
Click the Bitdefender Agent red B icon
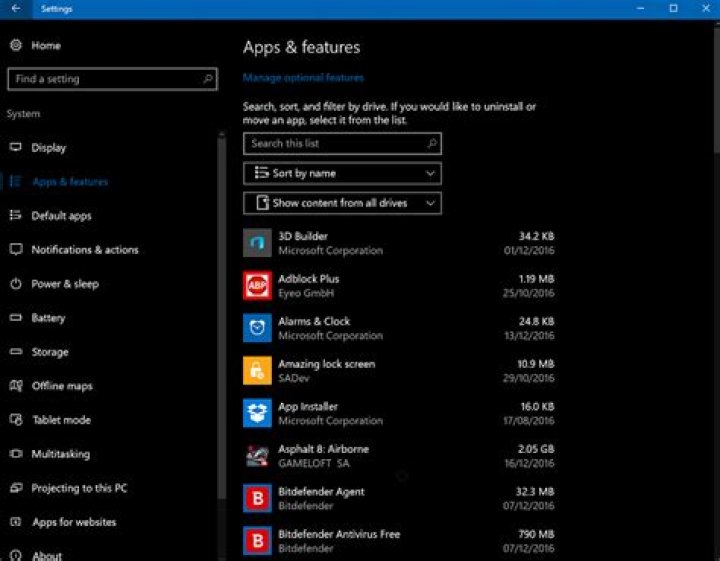[257, 498]
